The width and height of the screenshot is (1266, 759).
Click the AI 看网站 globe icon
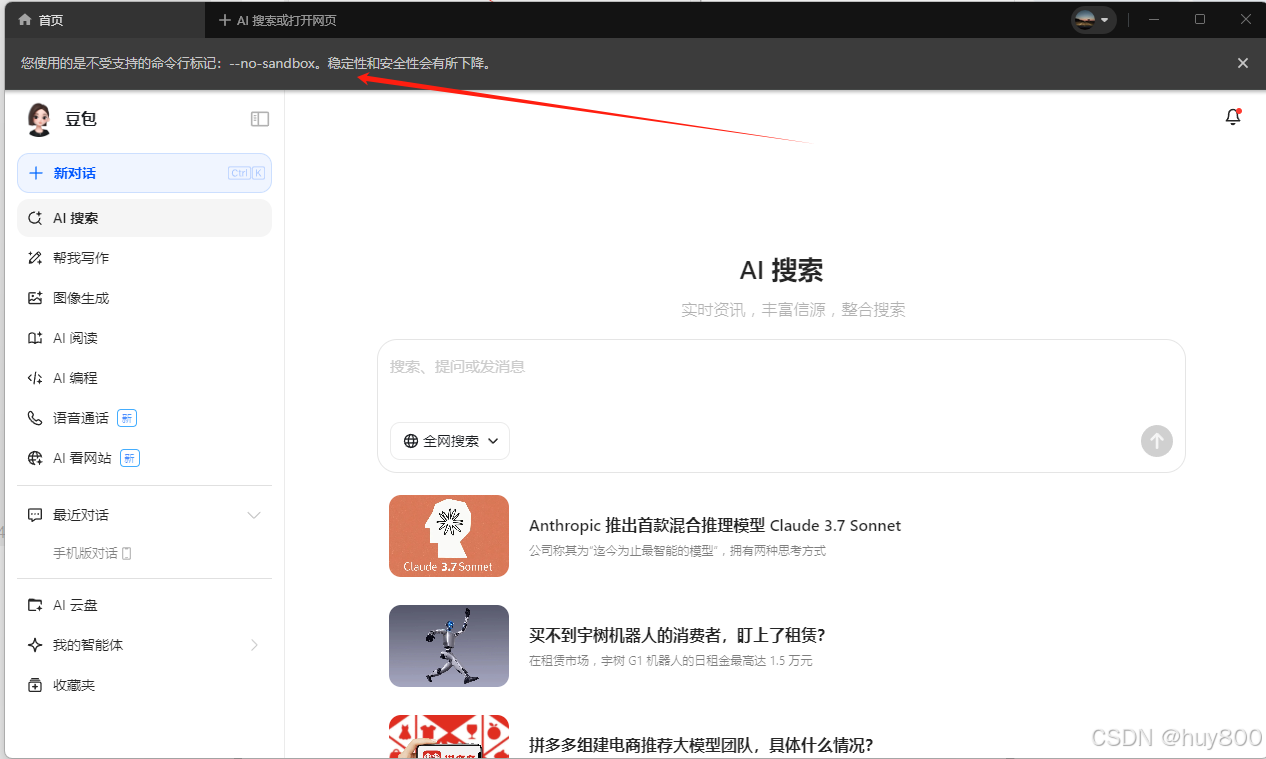35,458
